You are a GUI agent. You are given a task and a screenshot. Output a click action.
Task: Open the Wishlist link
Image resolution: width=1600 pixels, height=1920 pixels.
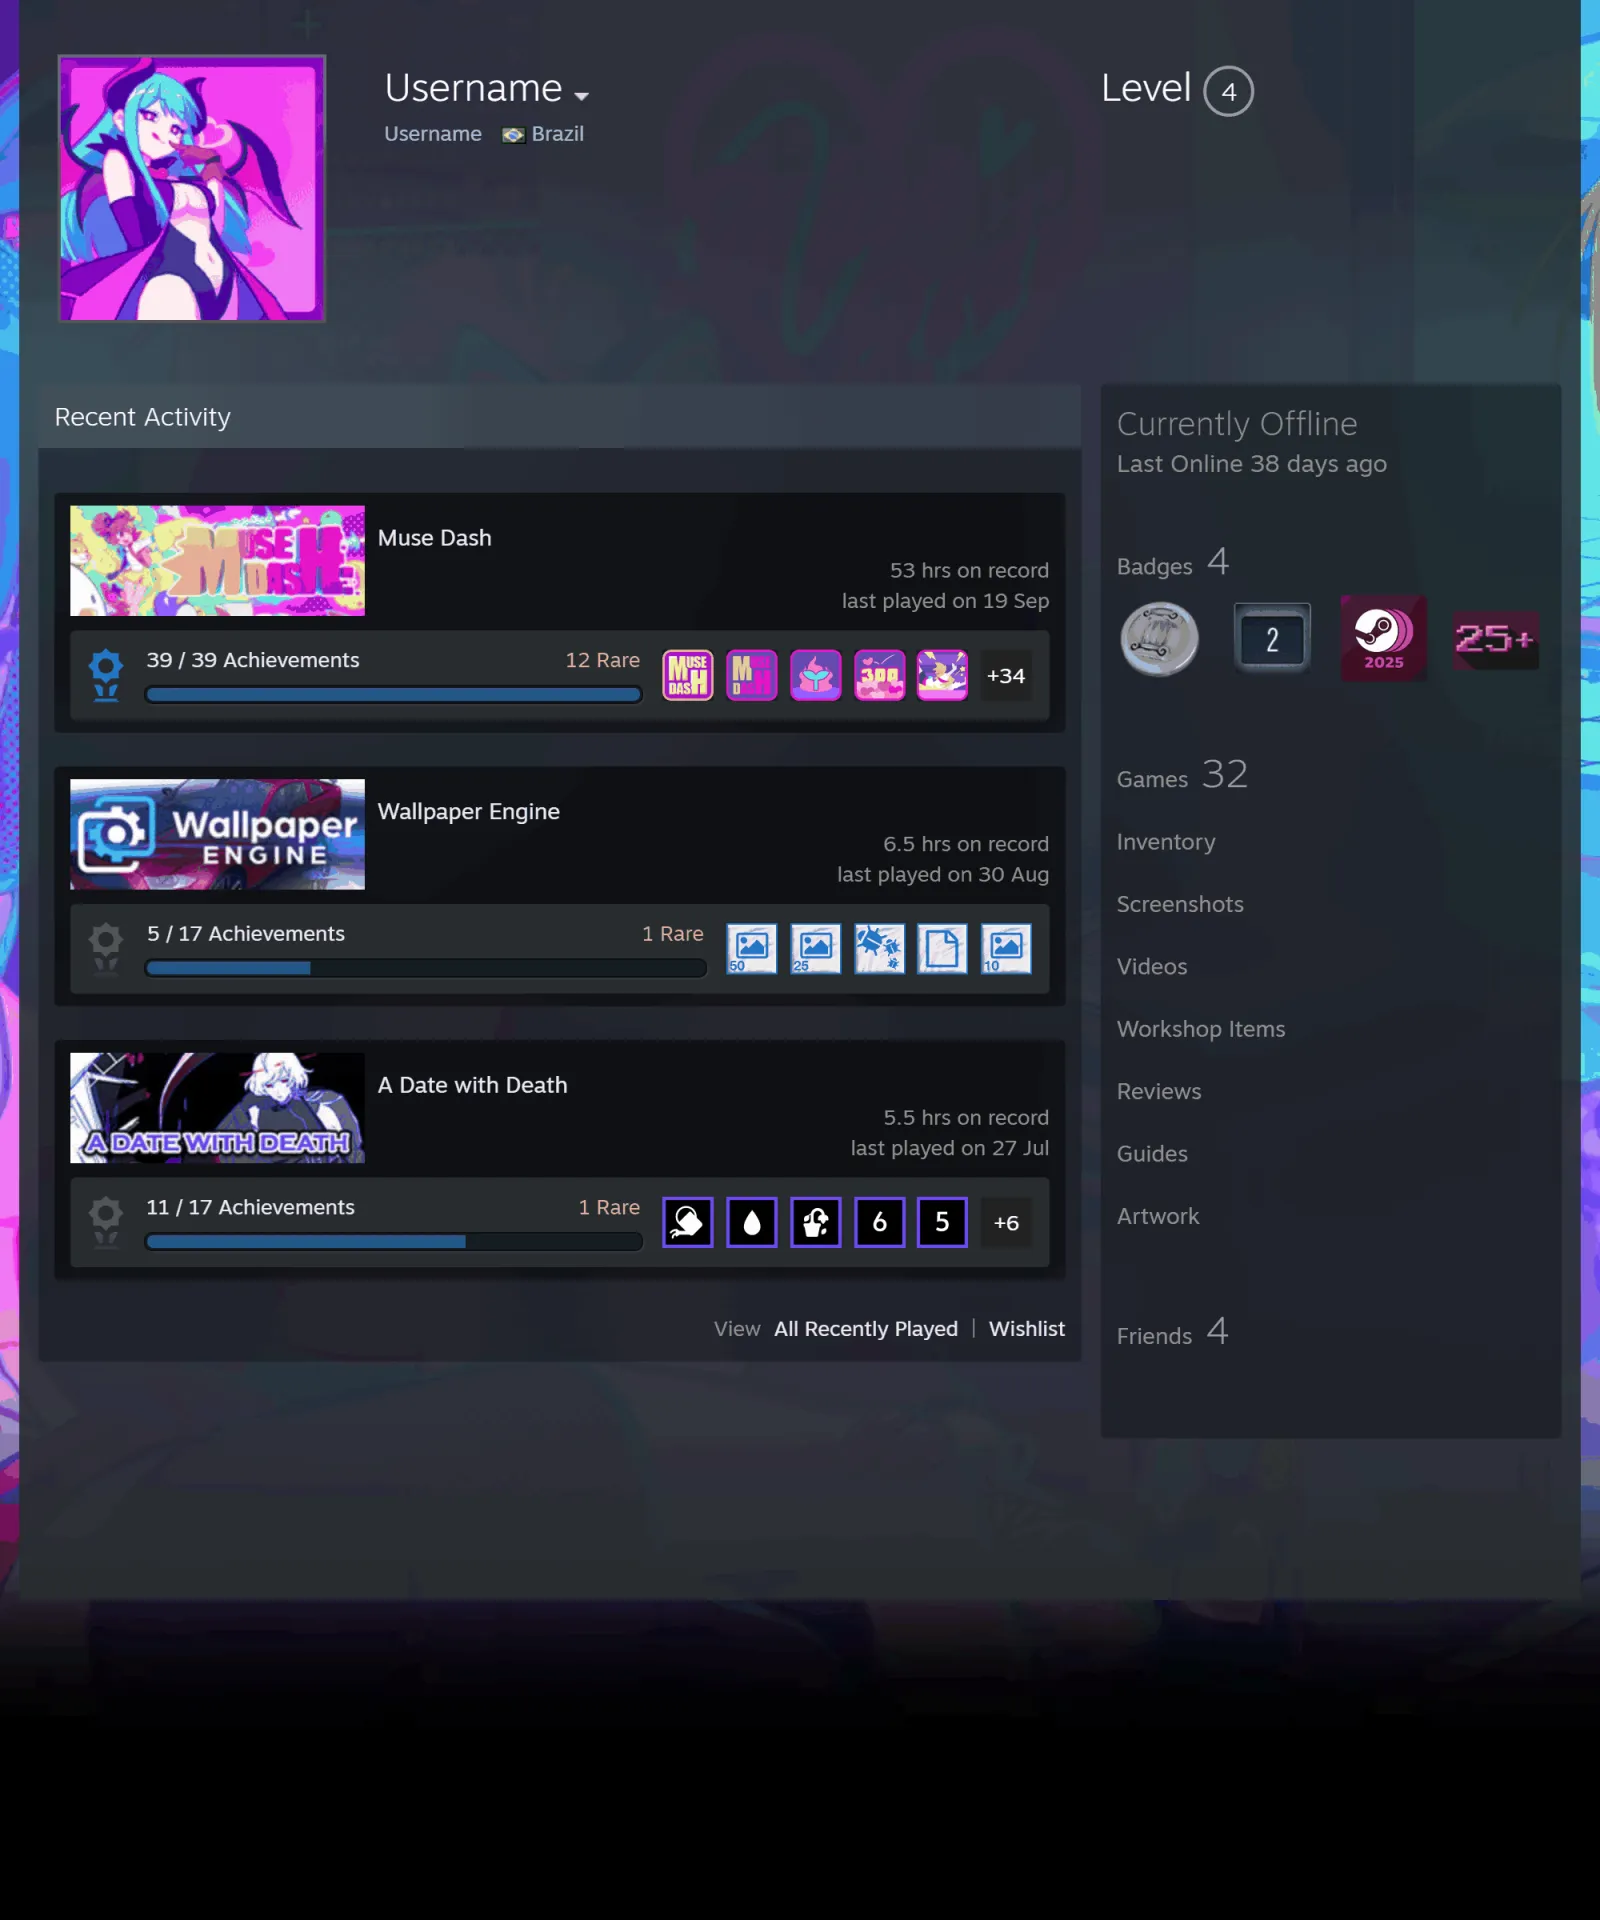tap(1027, 1329)
